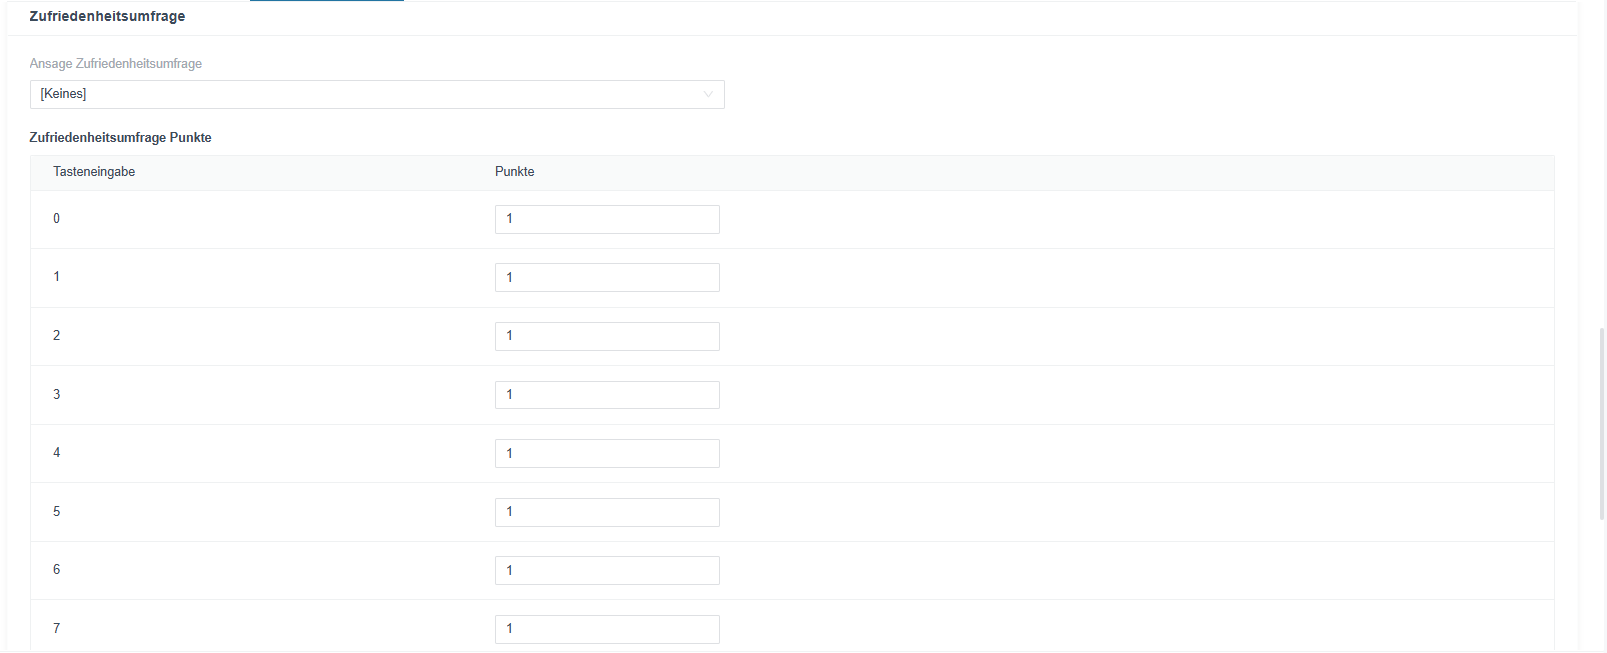Image resolution: width=1607 pixels, height=653 pixels.
Task: Edit the Punkte field for key 1
Action: (x=607, y=278)
